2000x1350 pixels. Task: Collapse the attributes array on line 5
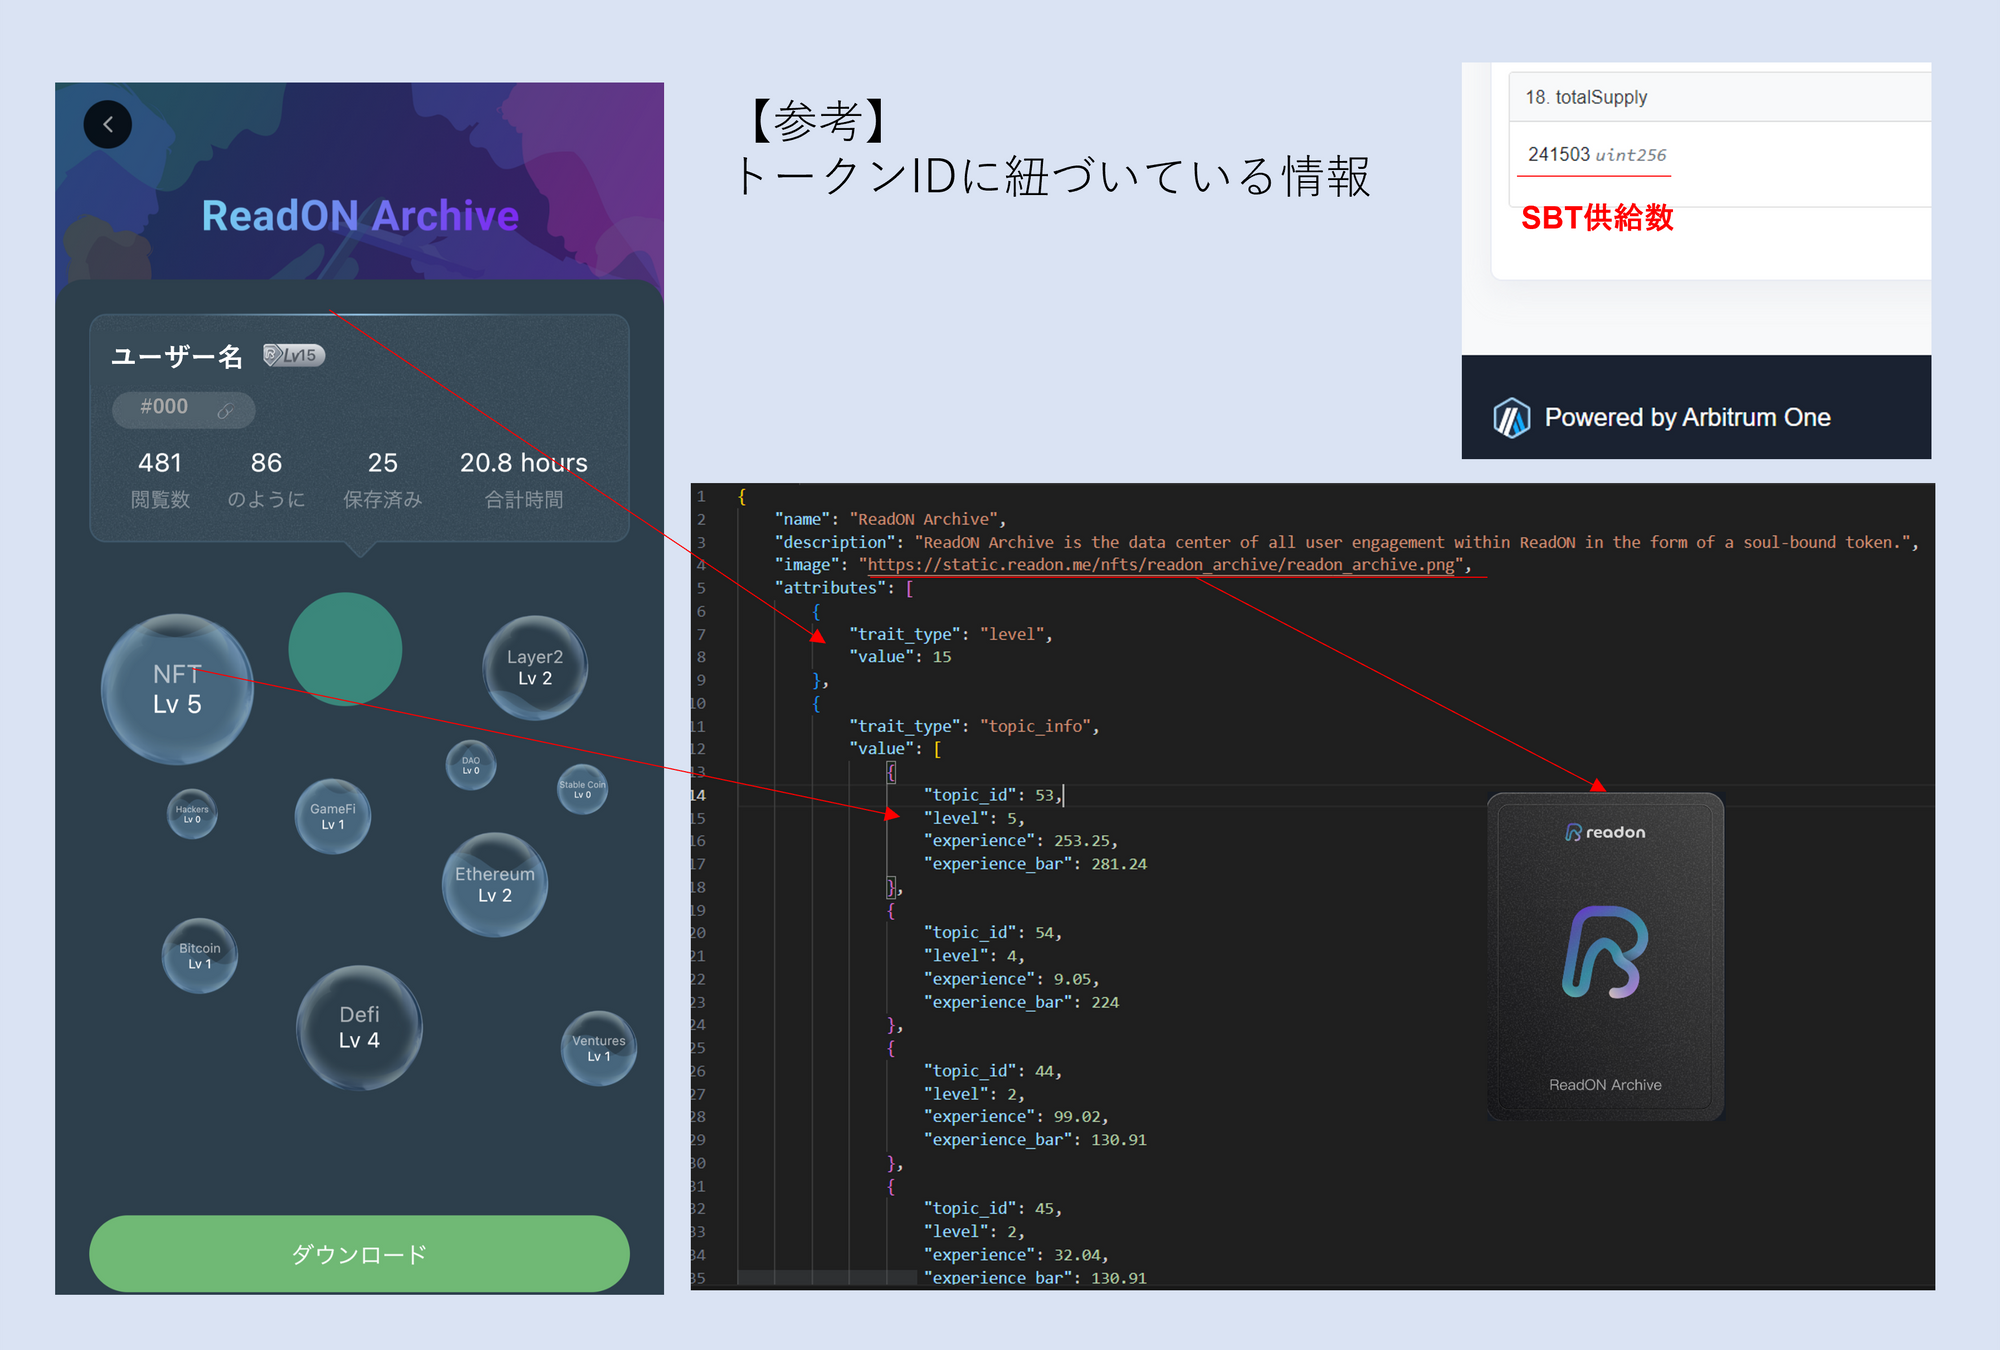click(x=909, y=588)
